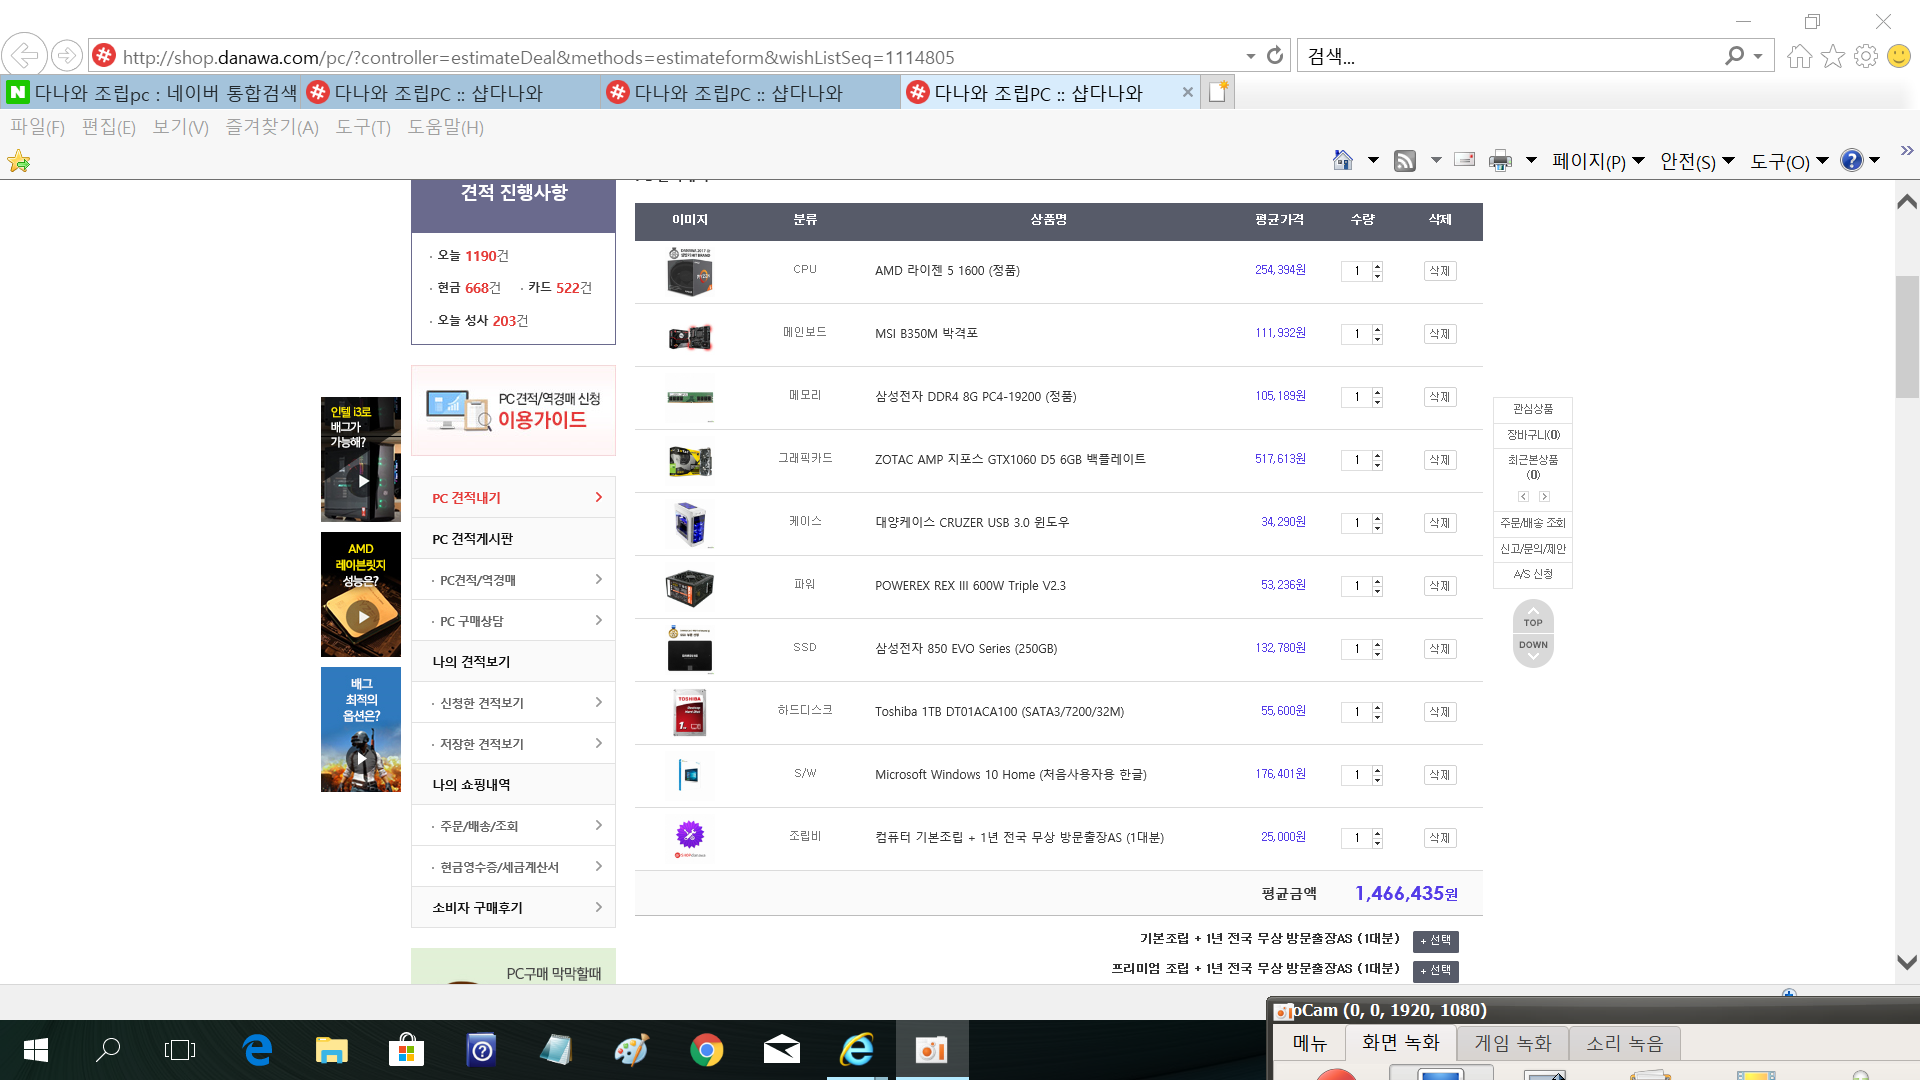Image resolution: width=1920 pixels, height=1080 pixels.
Task: Refresh the page with reload icon
Action: click(1275, 56)
